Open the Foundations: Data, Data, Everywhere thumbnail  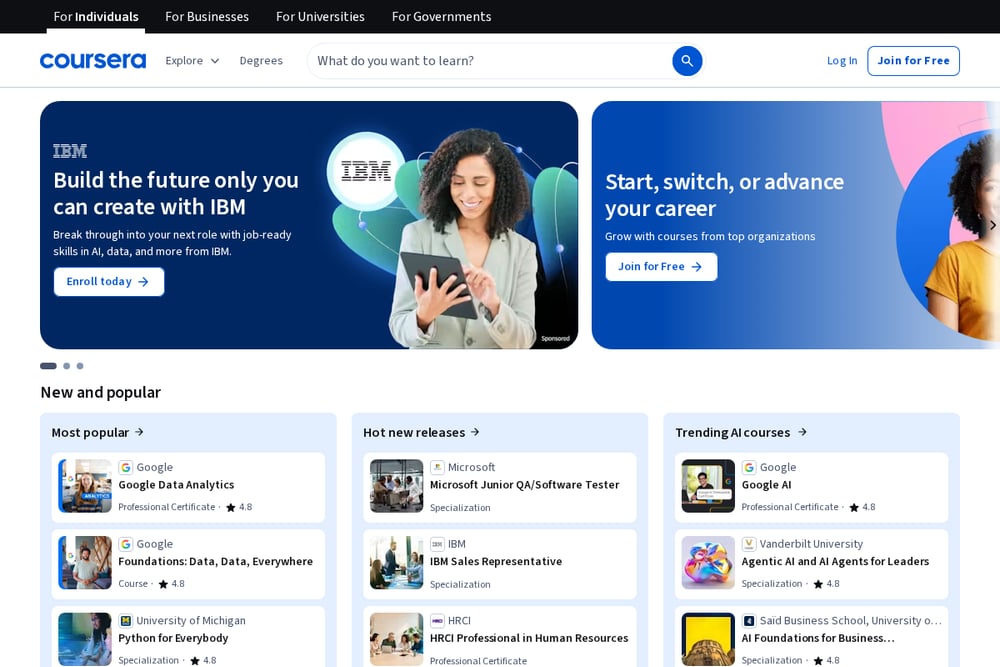coord(85,562)
